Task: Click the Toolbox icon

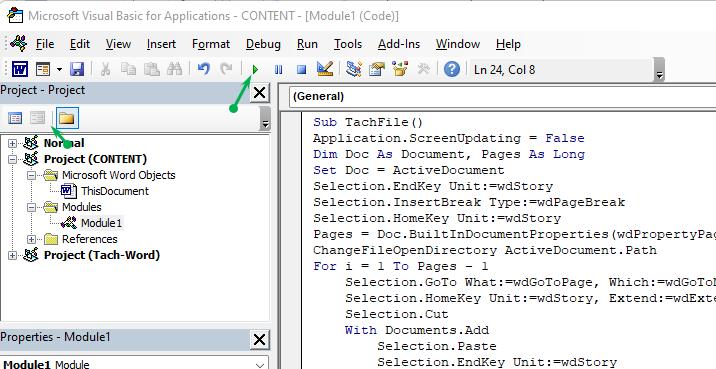Action: (x=423, y=69)
